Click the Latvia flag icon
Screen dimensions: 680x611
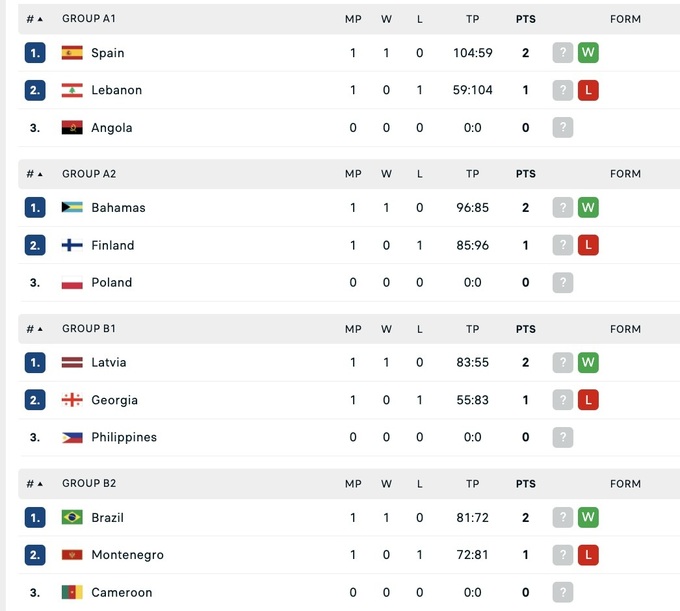click(72, 363)
